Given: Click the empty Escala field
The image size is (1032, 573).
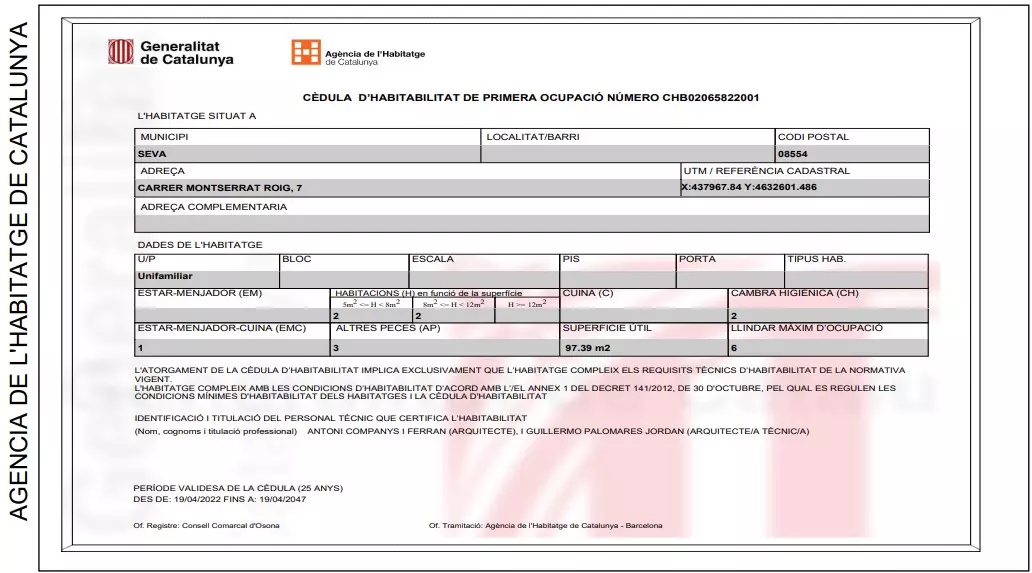Looking at the screenshot, I should pyautogui.click(x=484, y=276).
